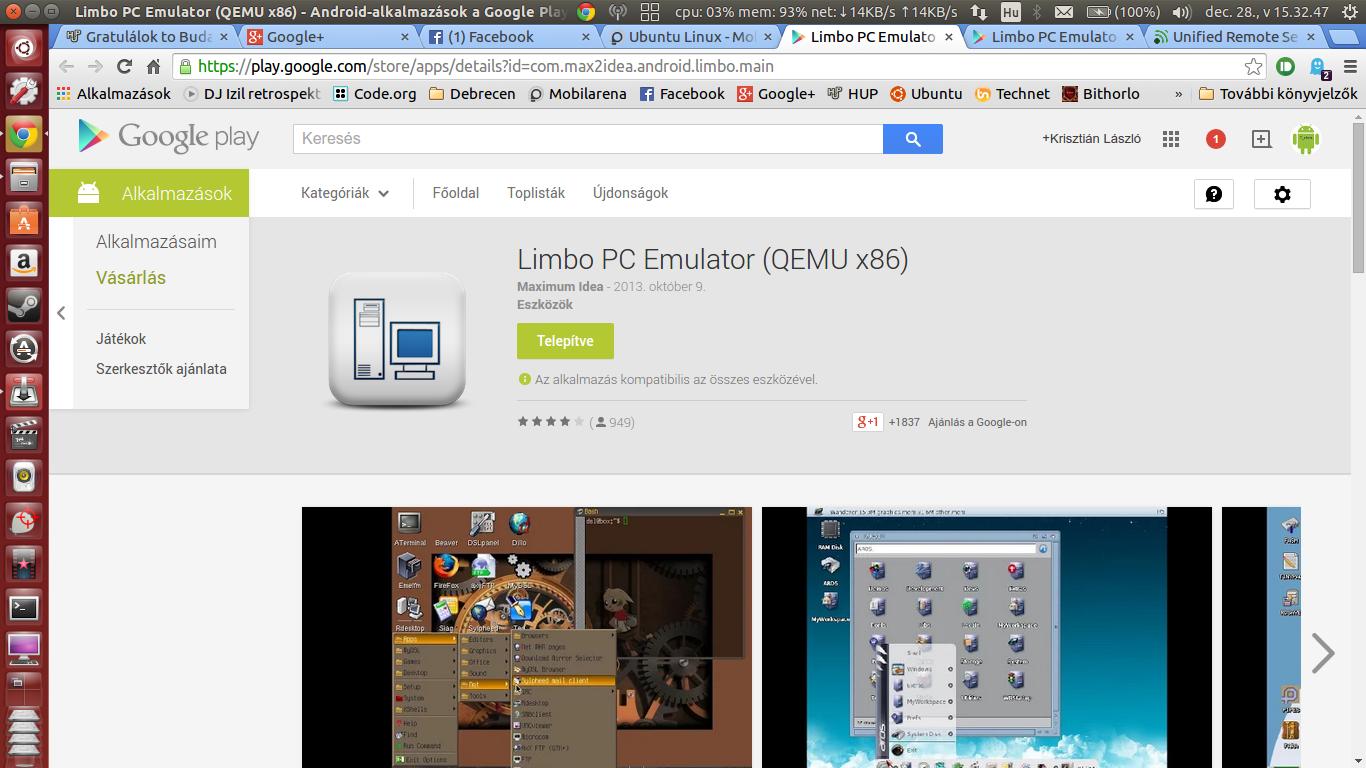This screenshot has width=1366, height=768.
Task: Click the URL address bar
Action: [707, 67]
